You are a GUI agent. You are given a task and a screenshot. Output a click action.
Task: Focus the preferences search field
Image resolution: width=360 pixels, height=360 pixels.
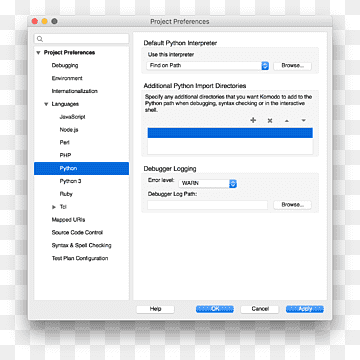[81, 39]
